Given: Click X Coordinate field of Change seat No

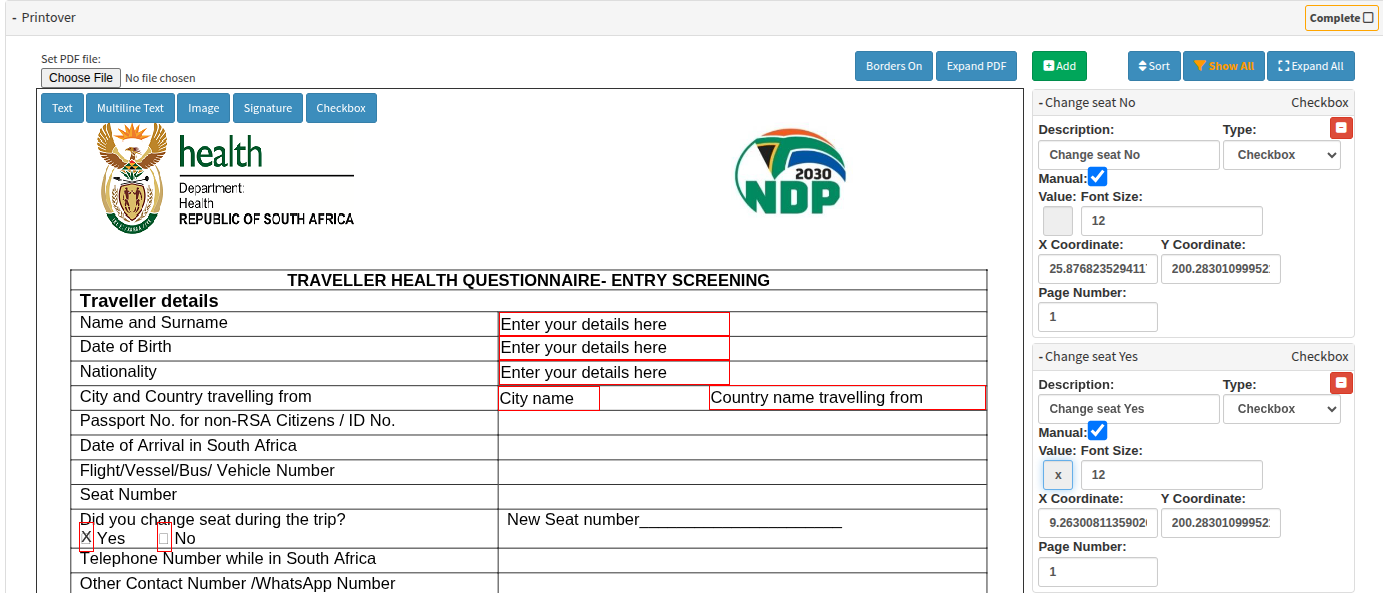Looking at the screenshot, I should 1098,269.
